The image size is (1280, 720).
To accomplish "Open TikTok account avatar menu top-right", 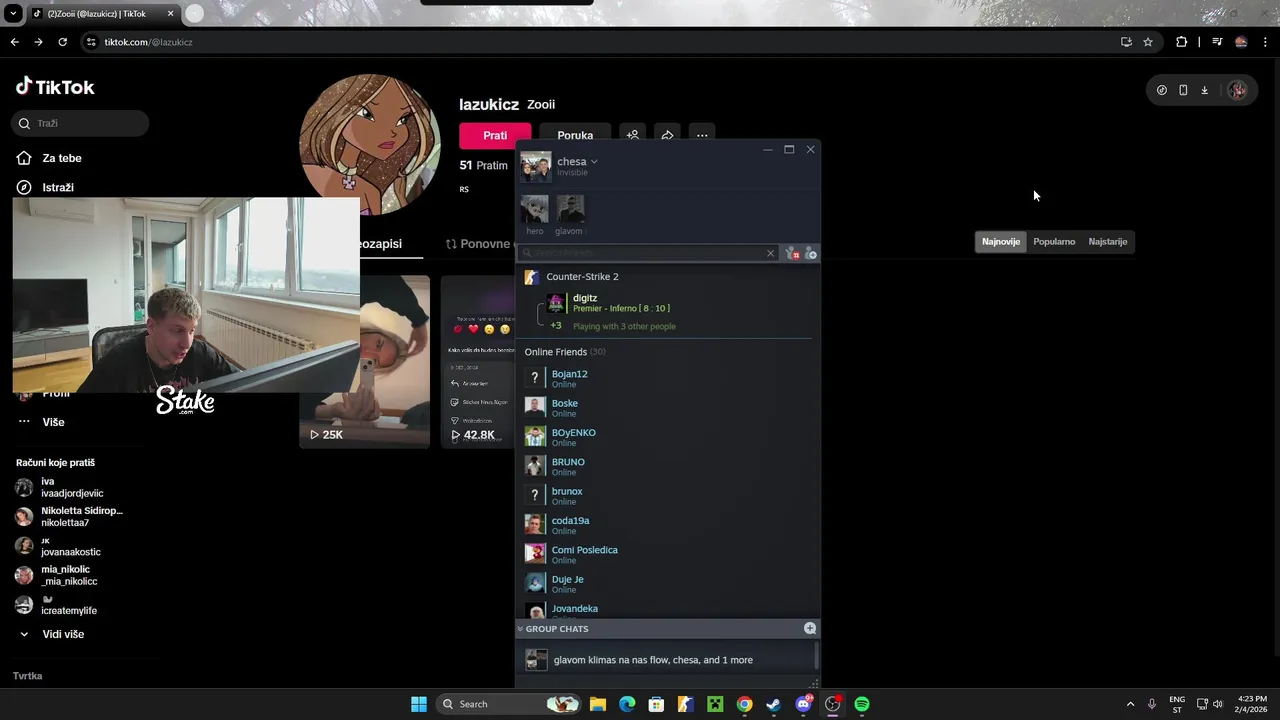I will (x=1238, y=90).
